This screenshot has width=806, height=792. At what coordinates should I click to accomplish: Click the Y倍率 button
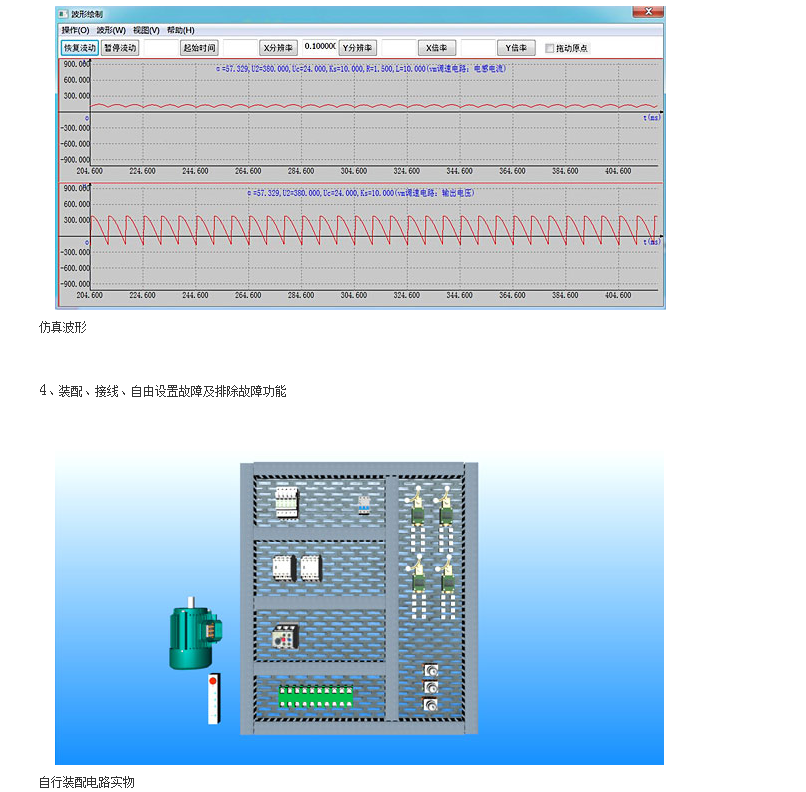(516, 48)
